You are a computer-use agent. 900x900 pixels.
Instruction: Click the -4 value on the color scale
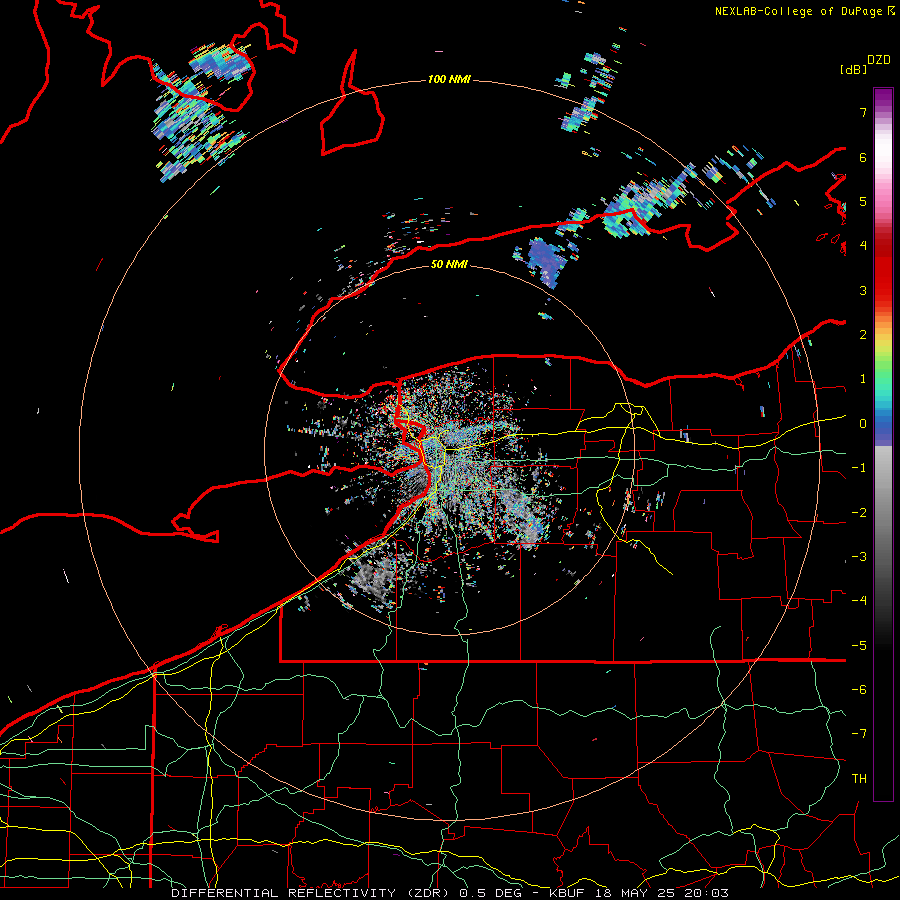pyautogui.click(x=859, y=601)
